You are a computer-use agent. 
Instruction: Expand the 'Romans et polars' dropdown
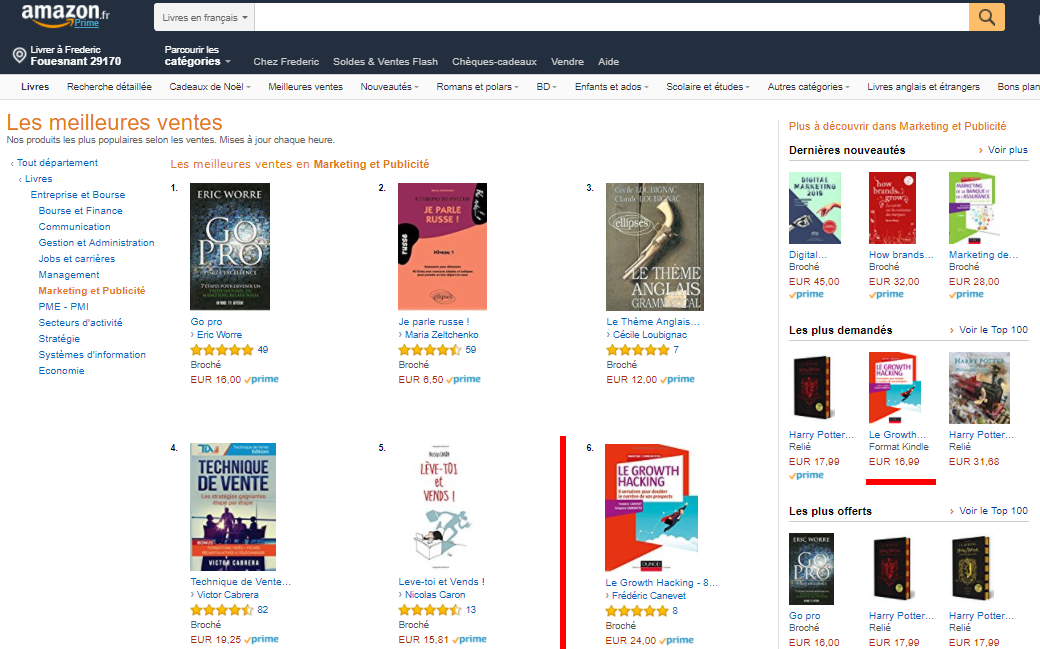click(x=478, y=86)
